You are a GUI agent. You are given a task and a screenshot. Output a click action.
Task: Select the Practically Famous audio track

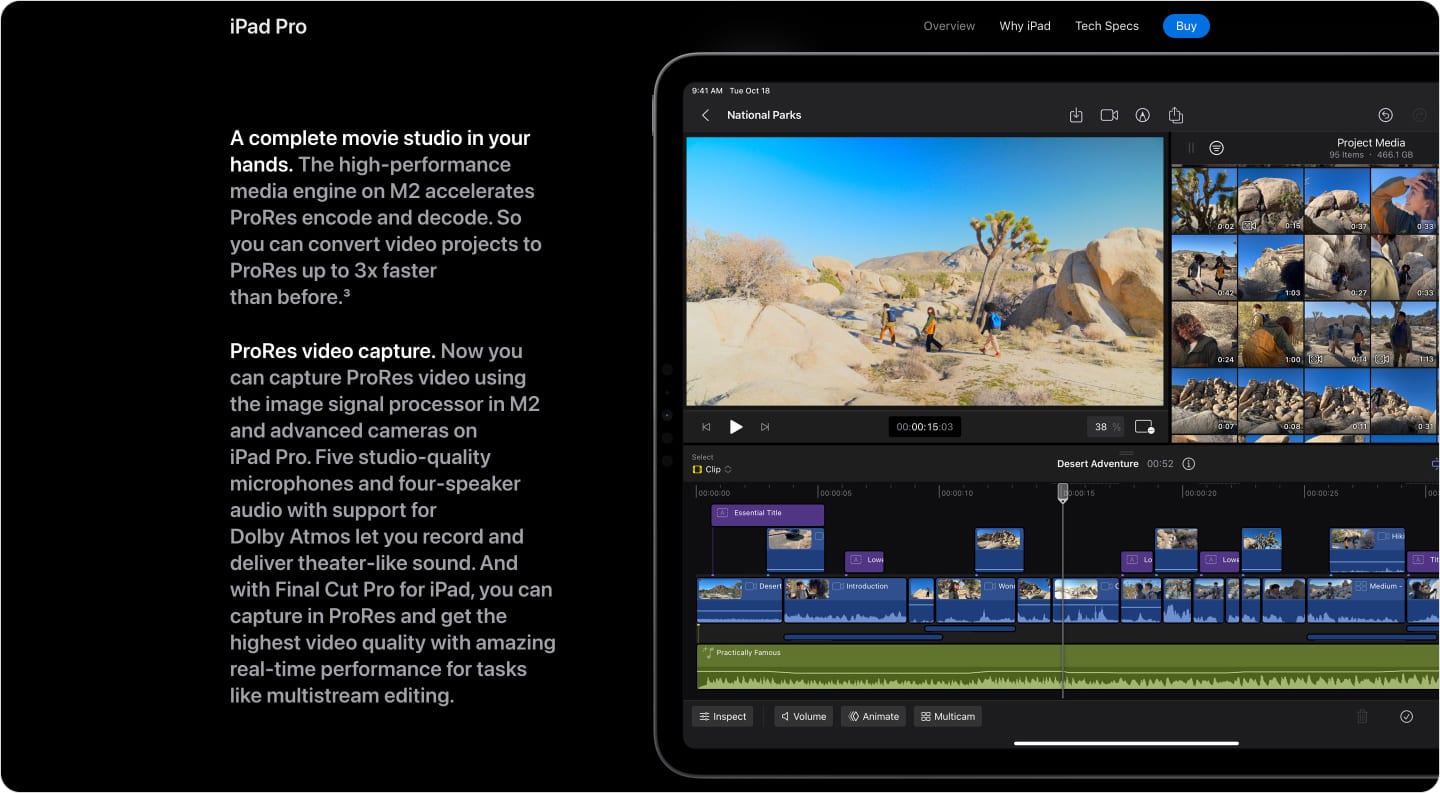coord(1068,667)
